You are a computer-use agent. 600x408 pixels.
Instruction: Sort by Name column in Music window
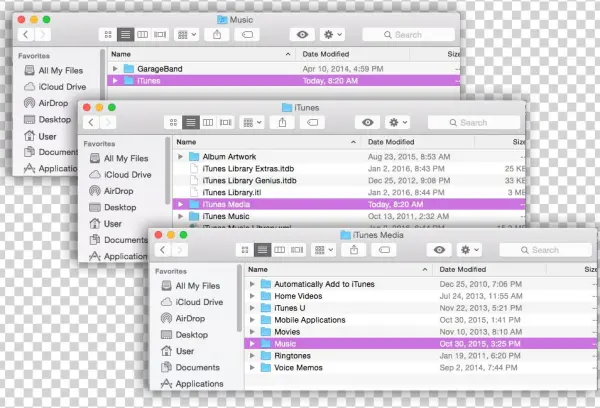[201, 54]
